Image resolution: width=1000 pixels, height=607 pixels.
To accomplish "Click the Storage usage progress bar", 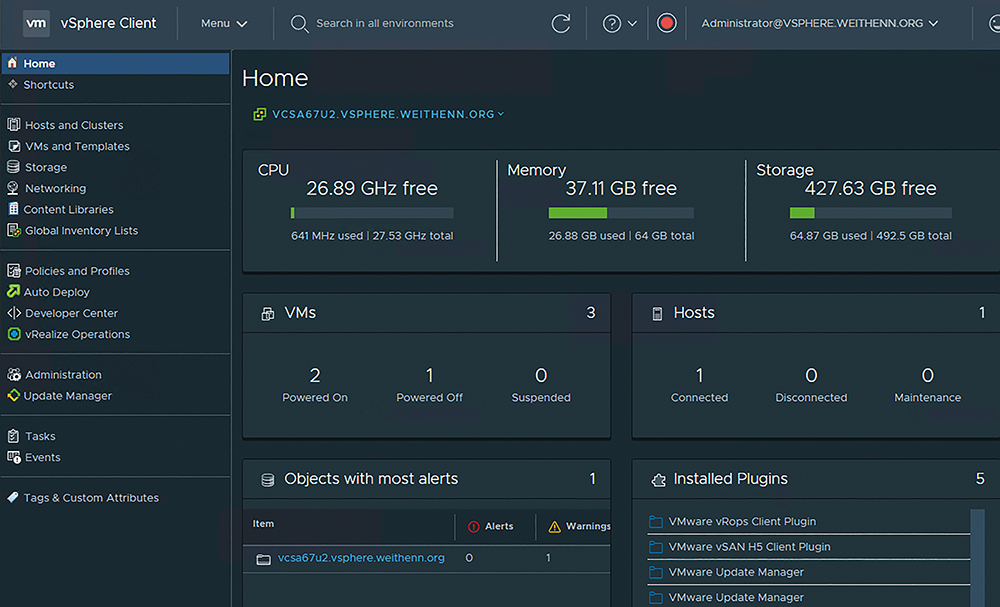I will (x=871, y=213).
